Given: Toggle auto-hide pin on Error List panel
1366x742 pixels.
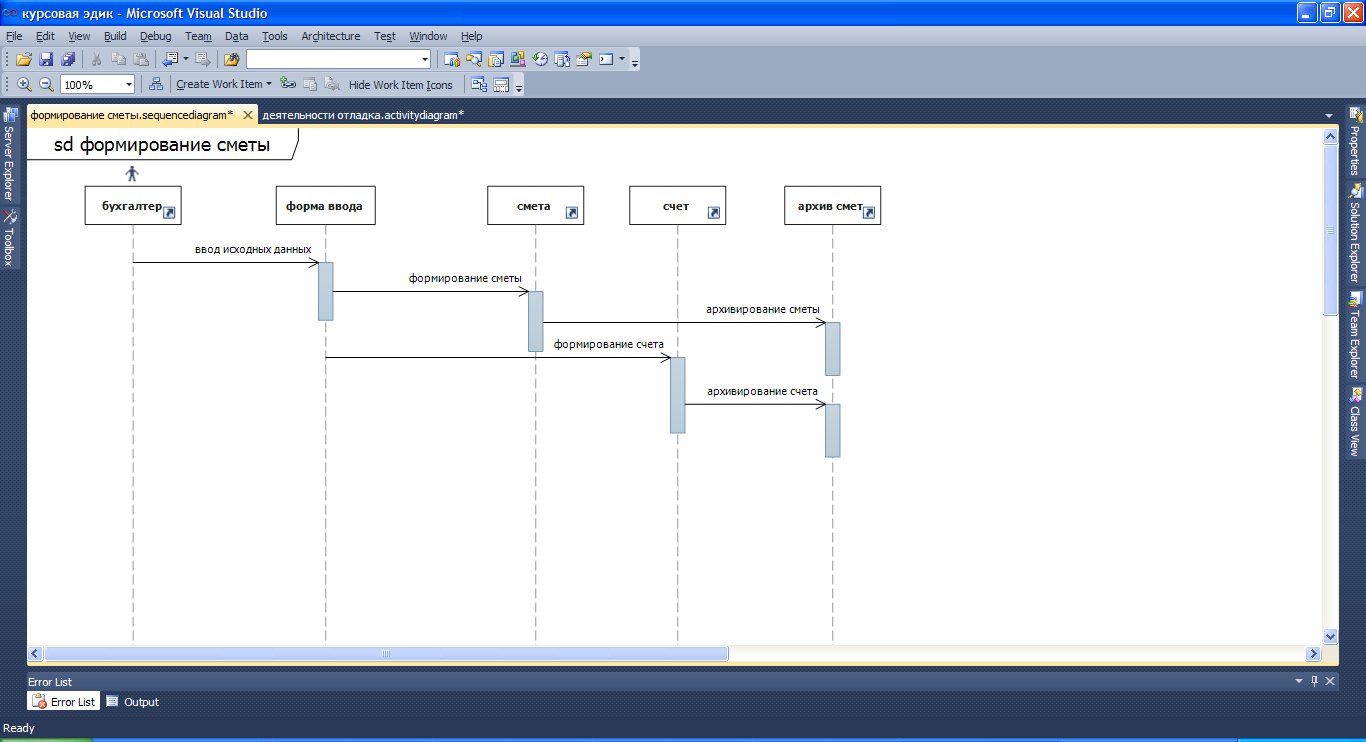Looking at the screenshot, I should (x=1314, y=681).
